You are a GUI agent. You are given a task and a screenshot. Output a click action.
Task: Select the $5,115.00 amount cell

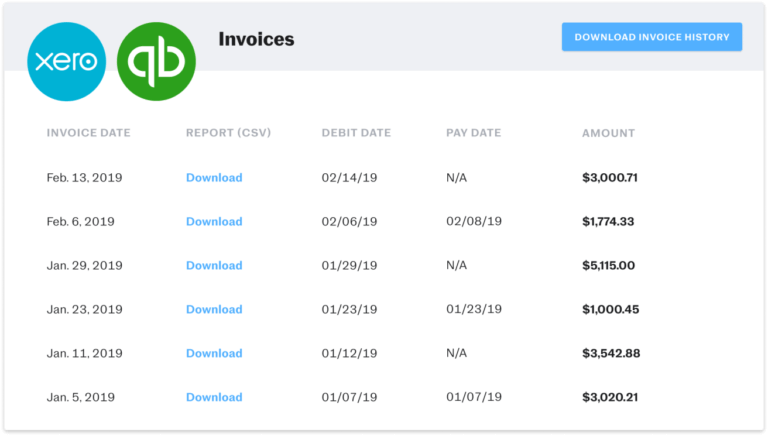608,266
